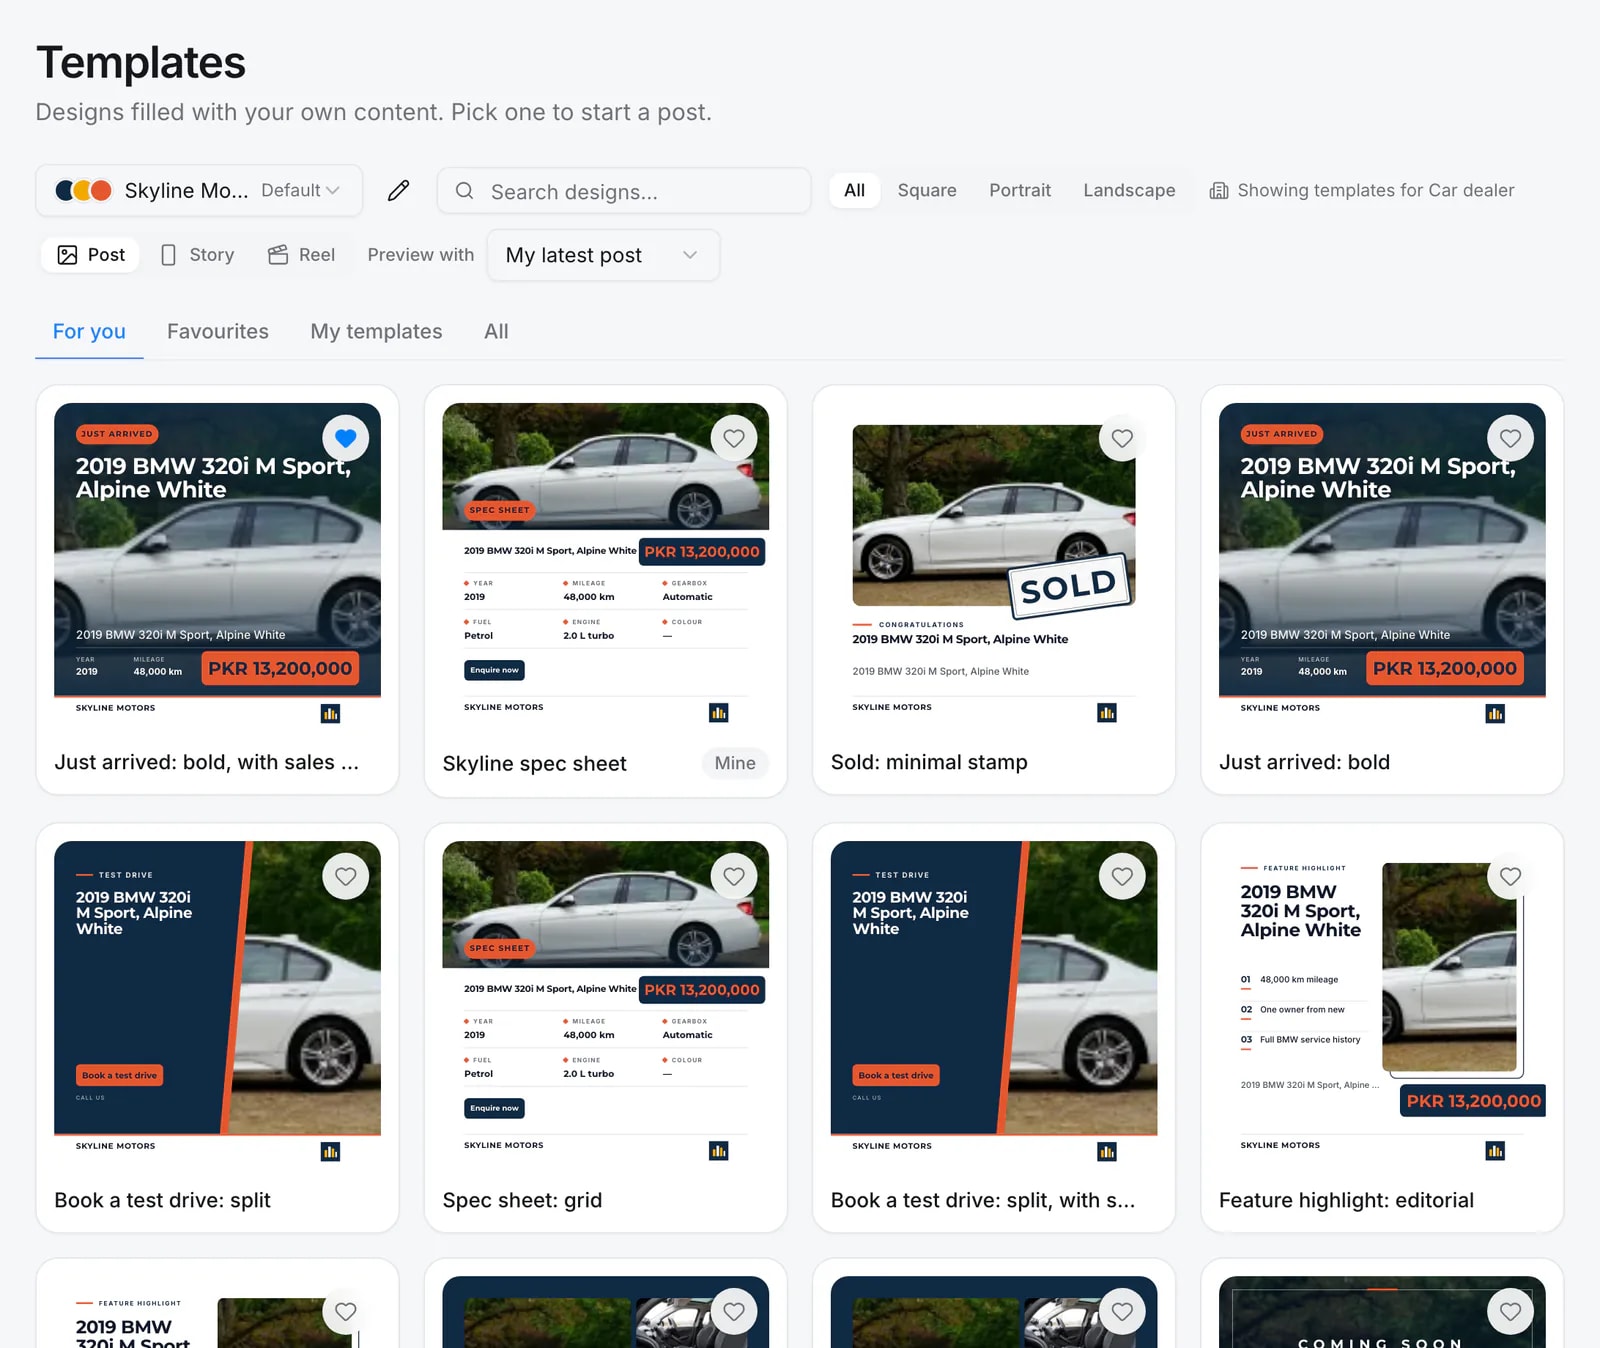The width and height of the screenshot is (1600, 1348).
Task: Select the Story format button
Action: pos(197,255)
